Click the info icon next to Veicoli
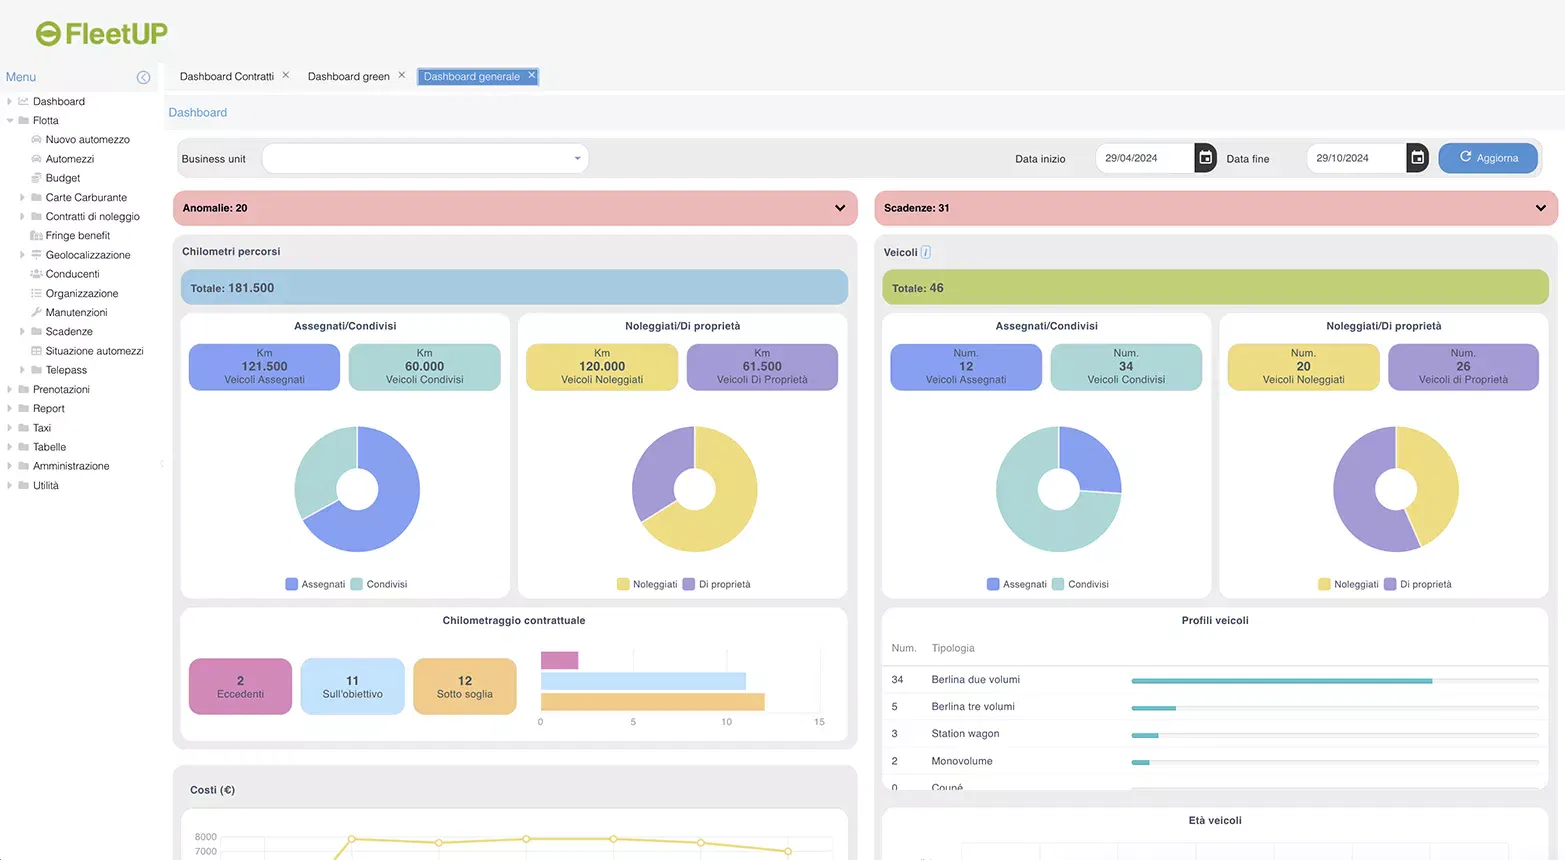1565x860 pixels. pos(926,252)
